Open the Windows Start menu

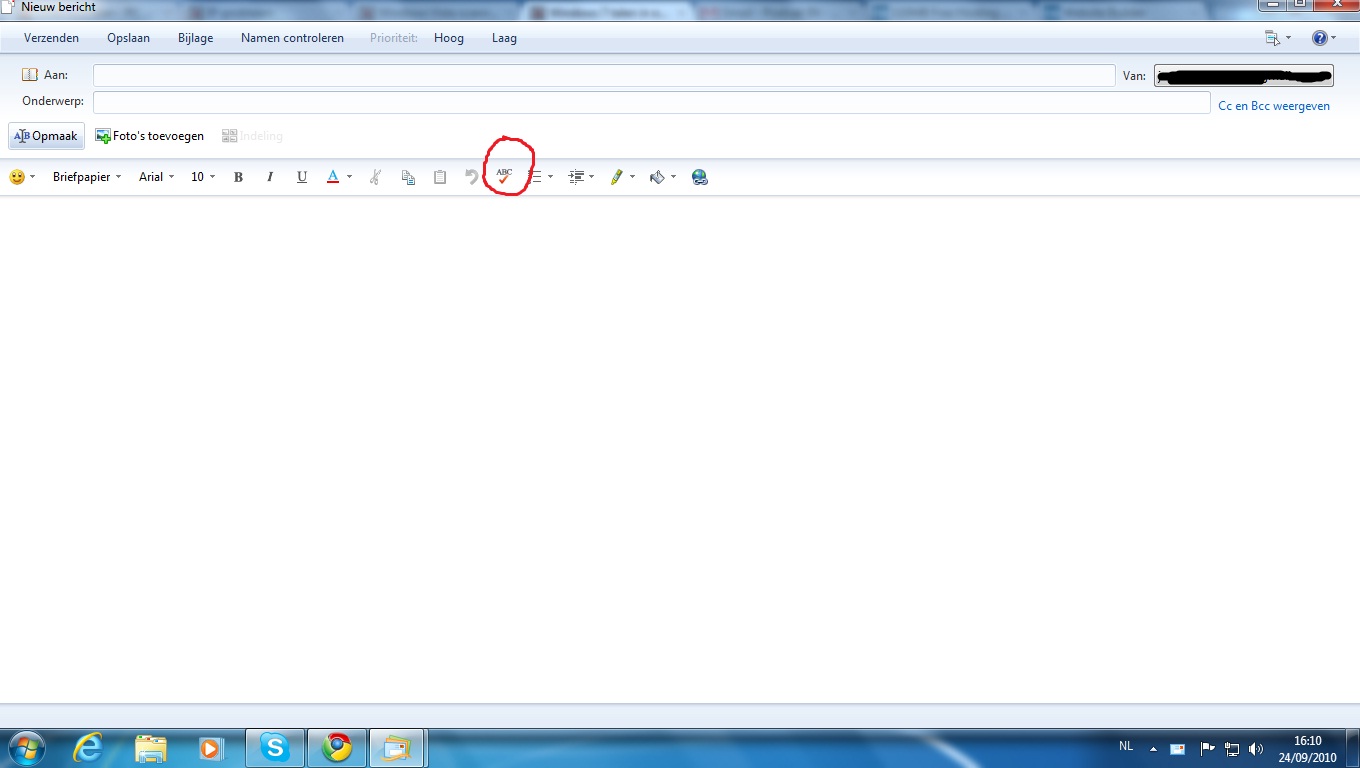click(x=26, y=748)
